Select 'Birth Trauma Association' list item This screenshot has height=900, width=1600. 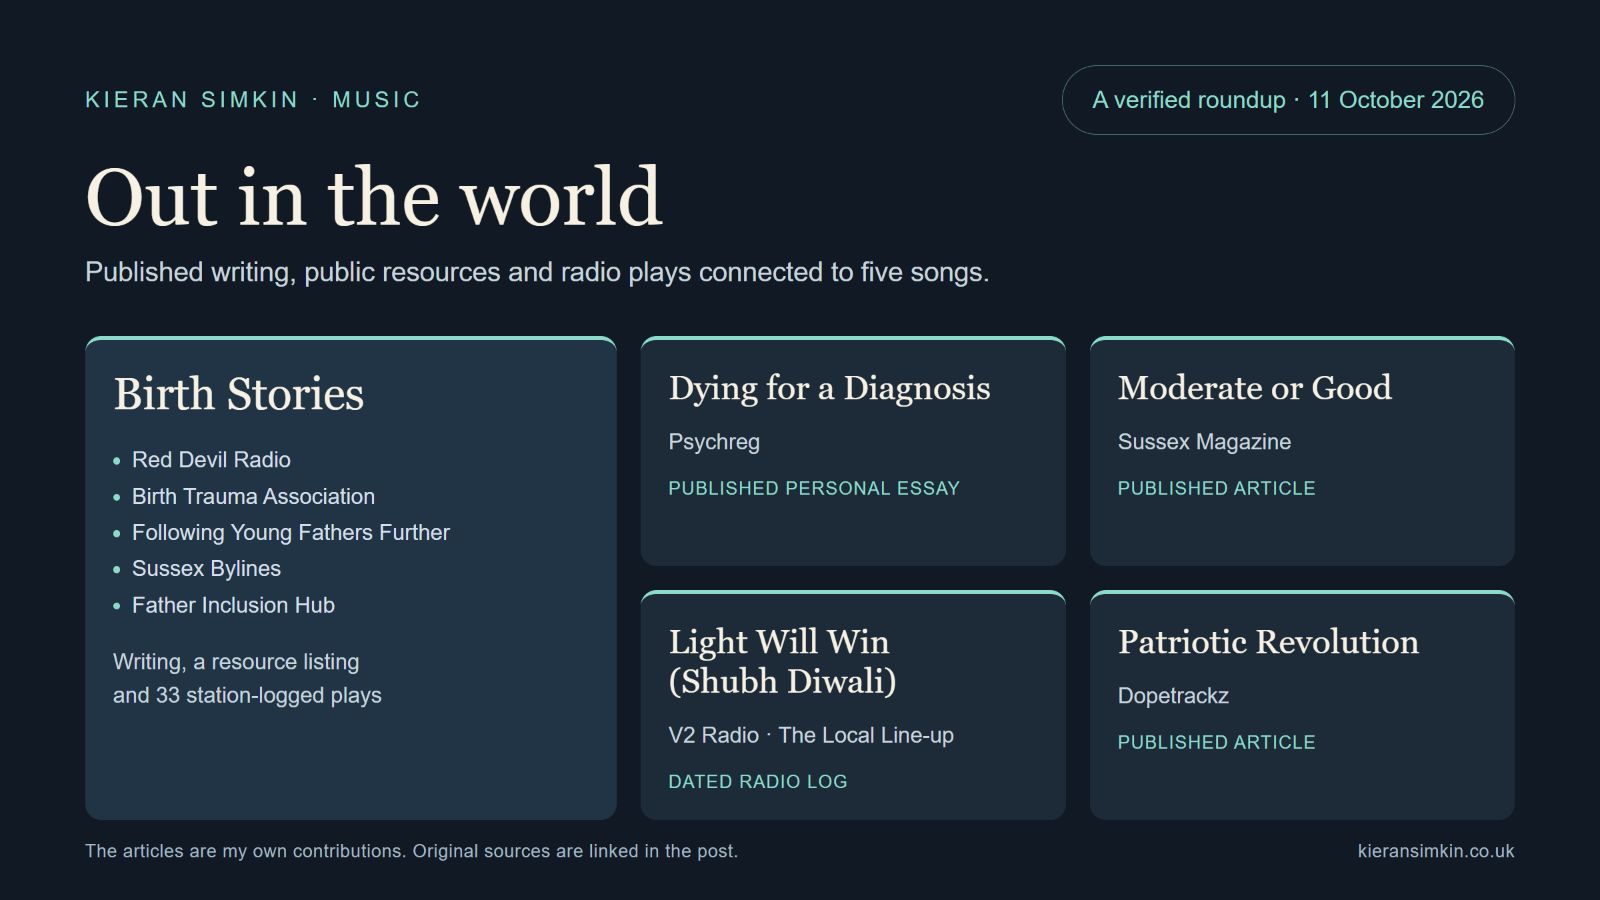[253, 496]
